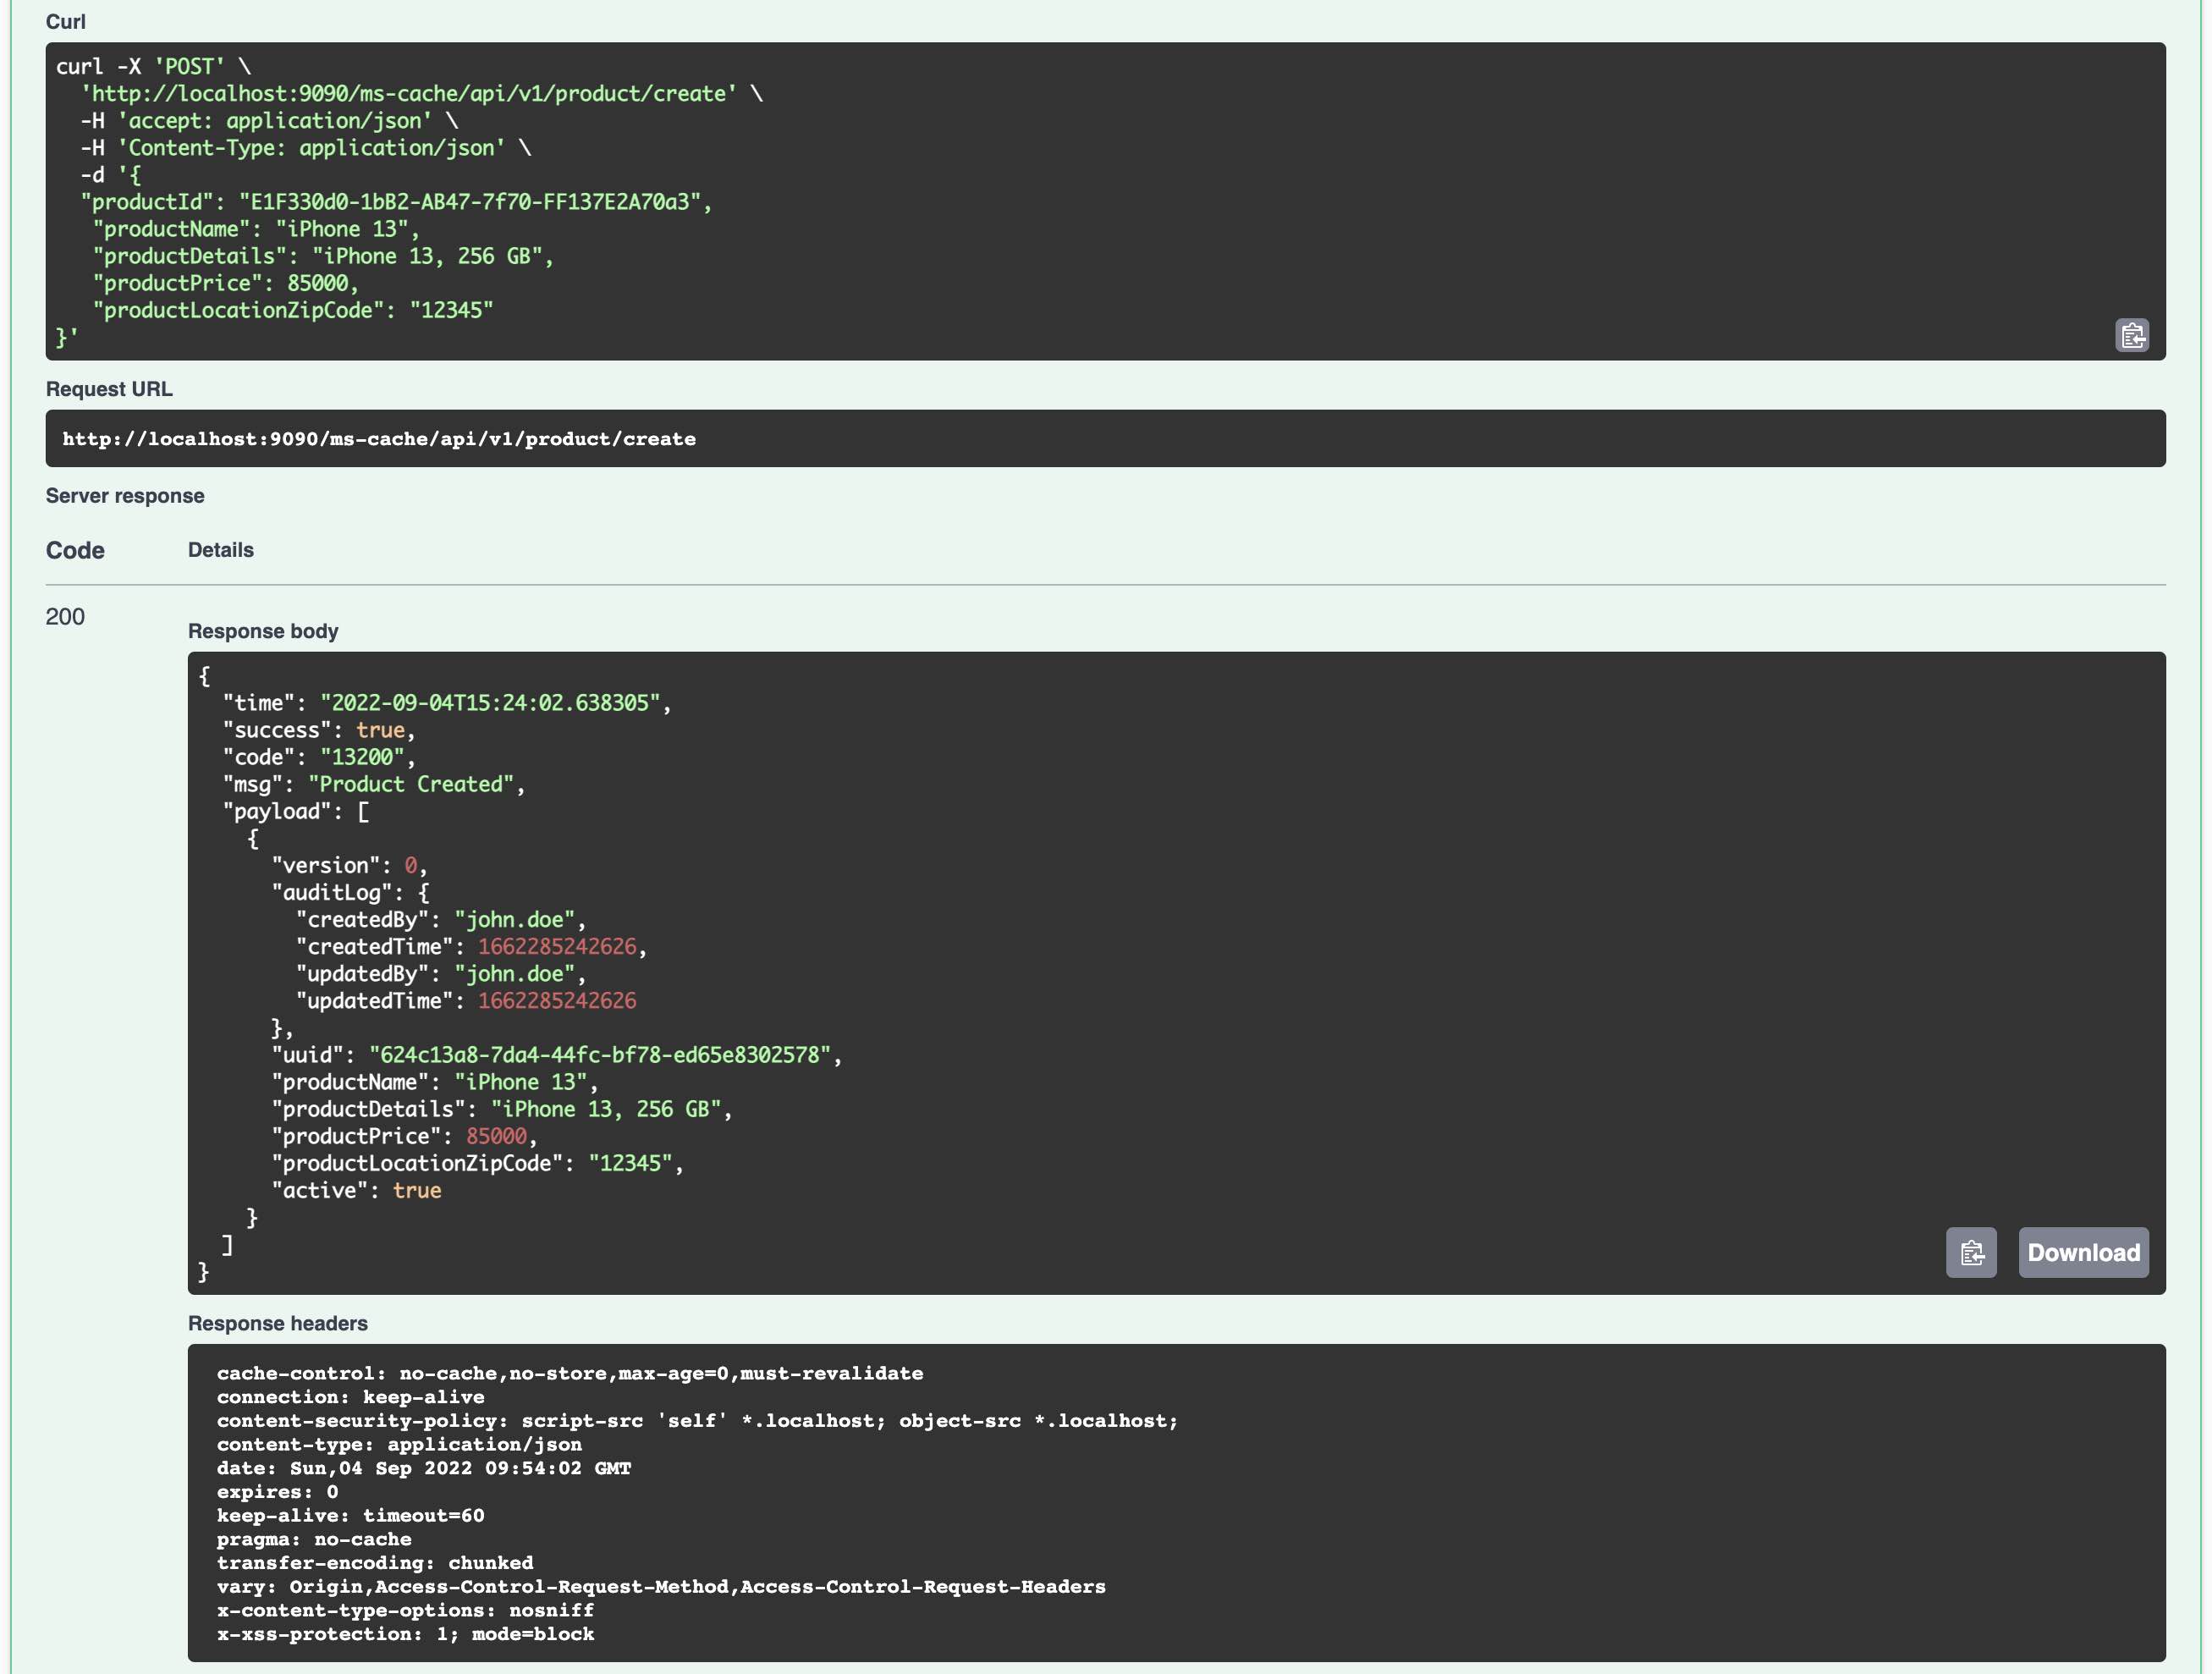This screenshot has height=1674, width=2212.
Task: Click the Details column header
Action: tap(220, 550)
